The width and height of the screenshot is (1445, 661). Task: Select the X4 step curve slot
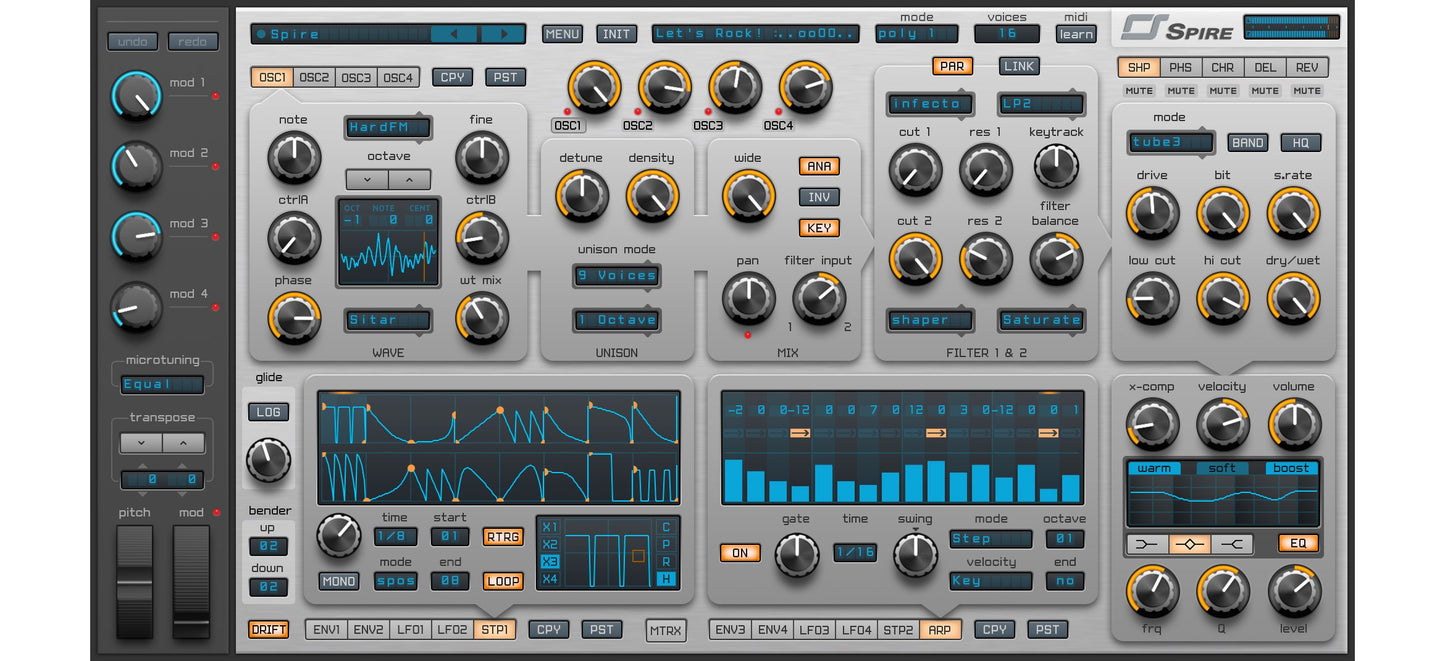pyautogui.click(x=548, y=578)
